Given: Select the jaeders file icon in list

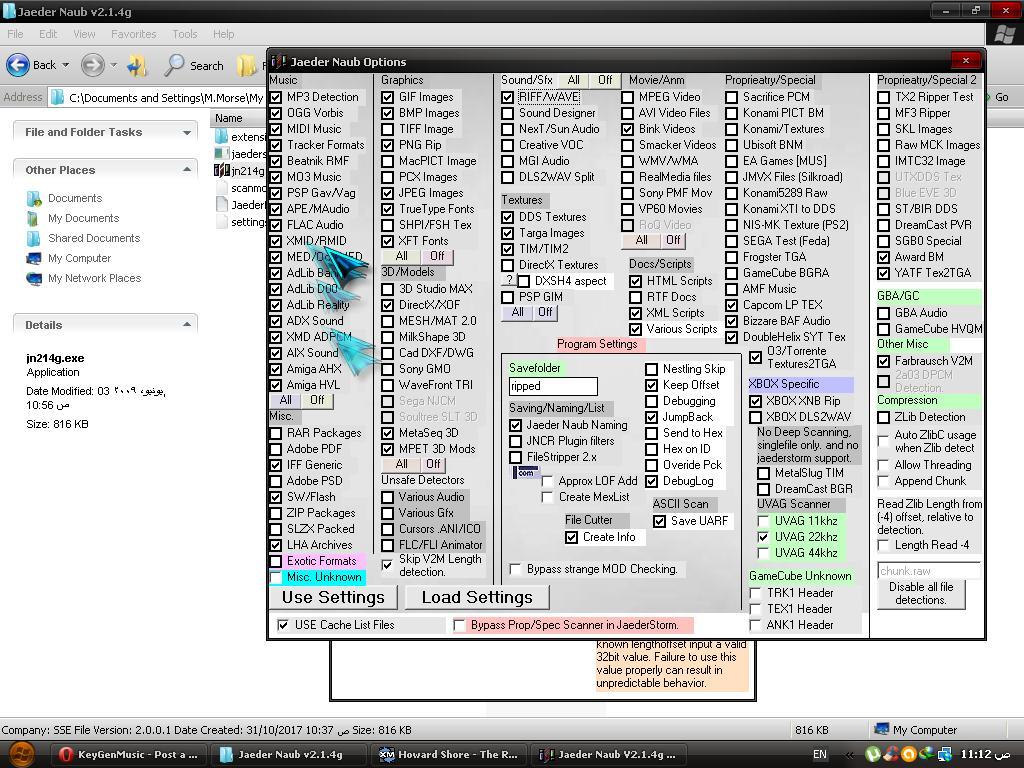Looking at the screenshot, I should pyautogui.click(x=221, y=154).
